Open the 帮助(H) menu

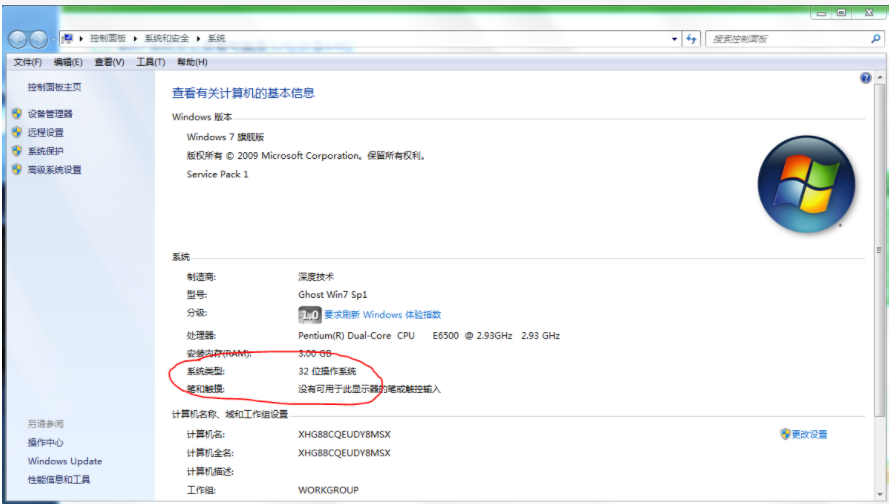pyautogui.click(x=192, y=62)
